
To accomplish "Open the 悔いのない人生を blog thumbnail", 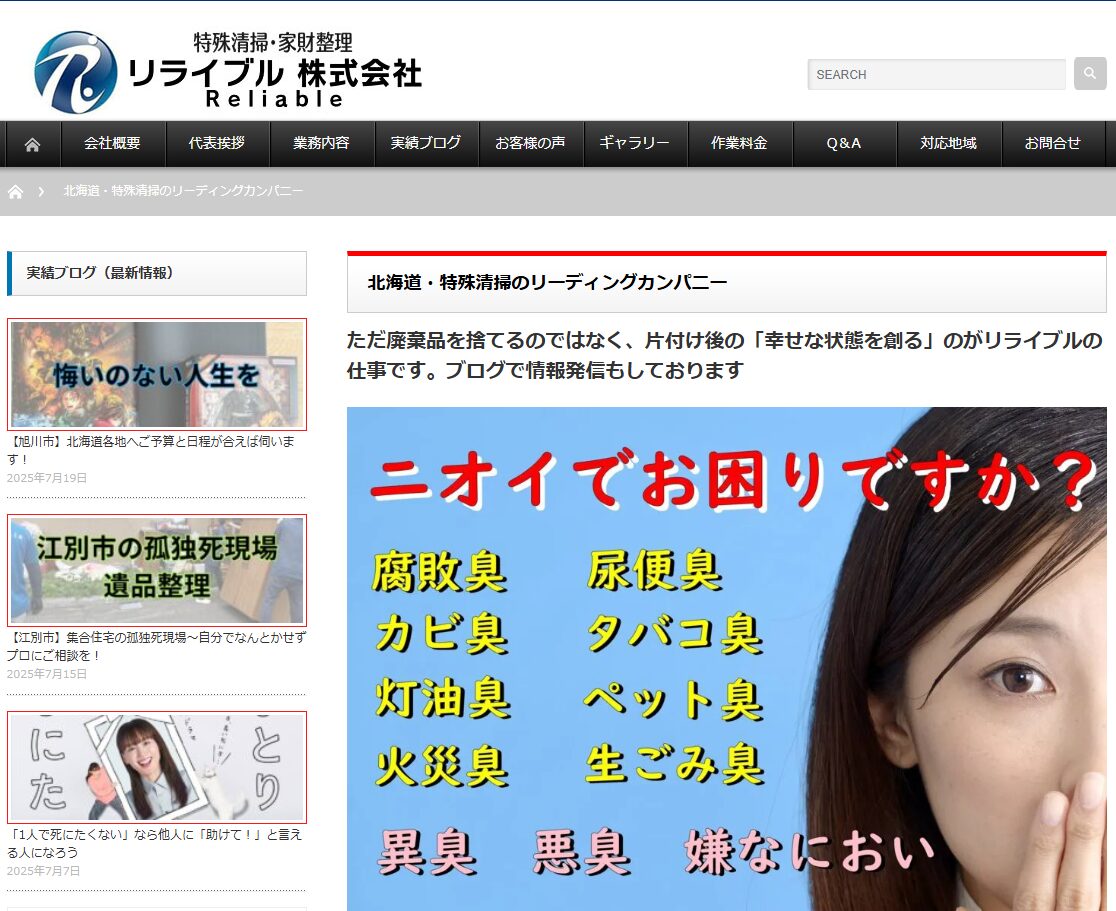I will tap(157, 374).
